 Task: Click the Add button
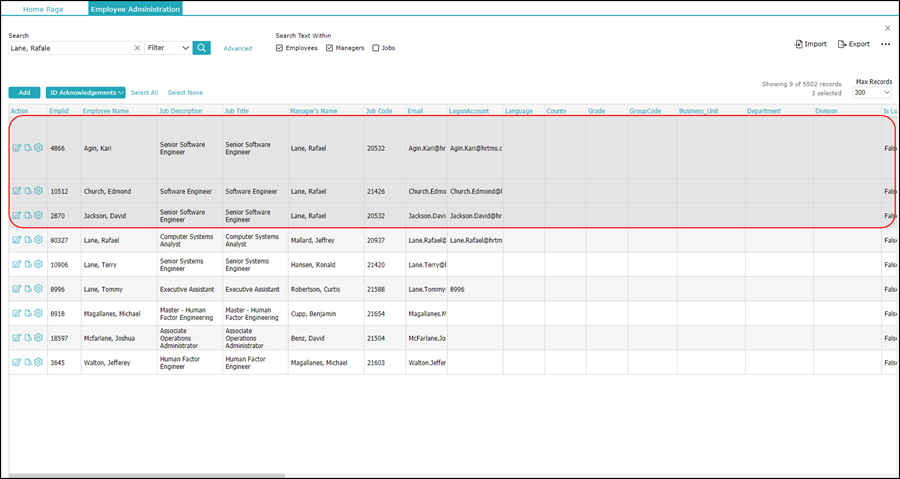click(x=24, y=92)
